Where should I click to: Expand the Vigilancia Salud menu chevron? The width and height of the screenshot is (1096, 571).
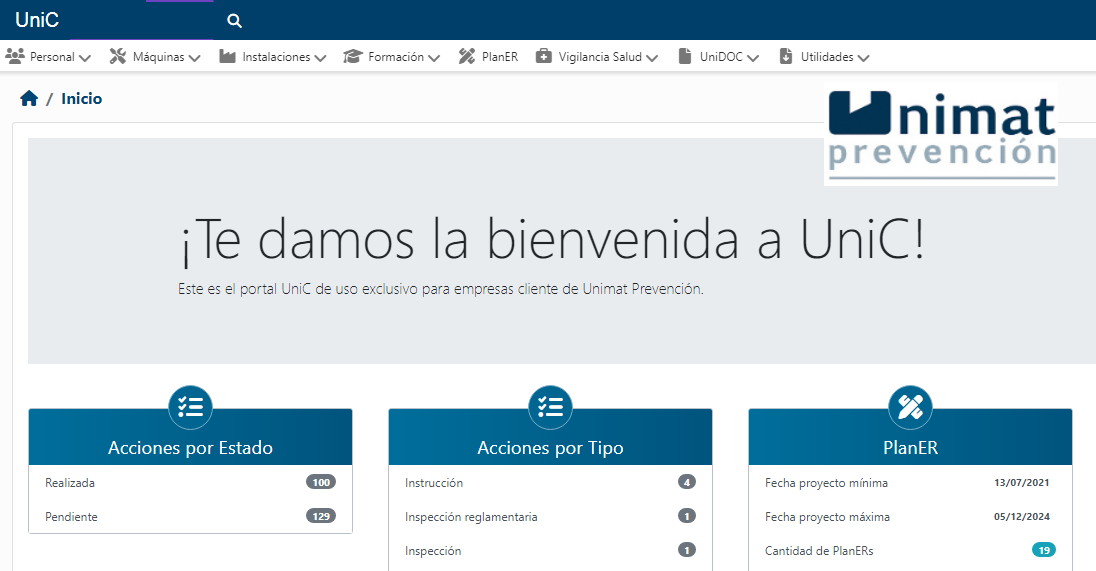(x=652, y=58)
